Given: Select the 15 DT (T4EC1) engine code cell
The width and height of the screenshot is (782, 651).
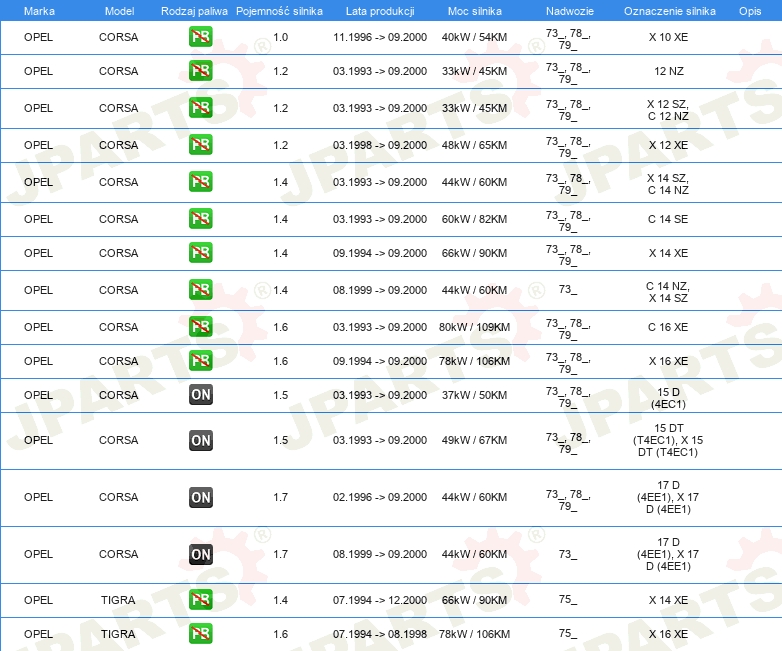Looking at the screenshot, I should tap(668, 440).
